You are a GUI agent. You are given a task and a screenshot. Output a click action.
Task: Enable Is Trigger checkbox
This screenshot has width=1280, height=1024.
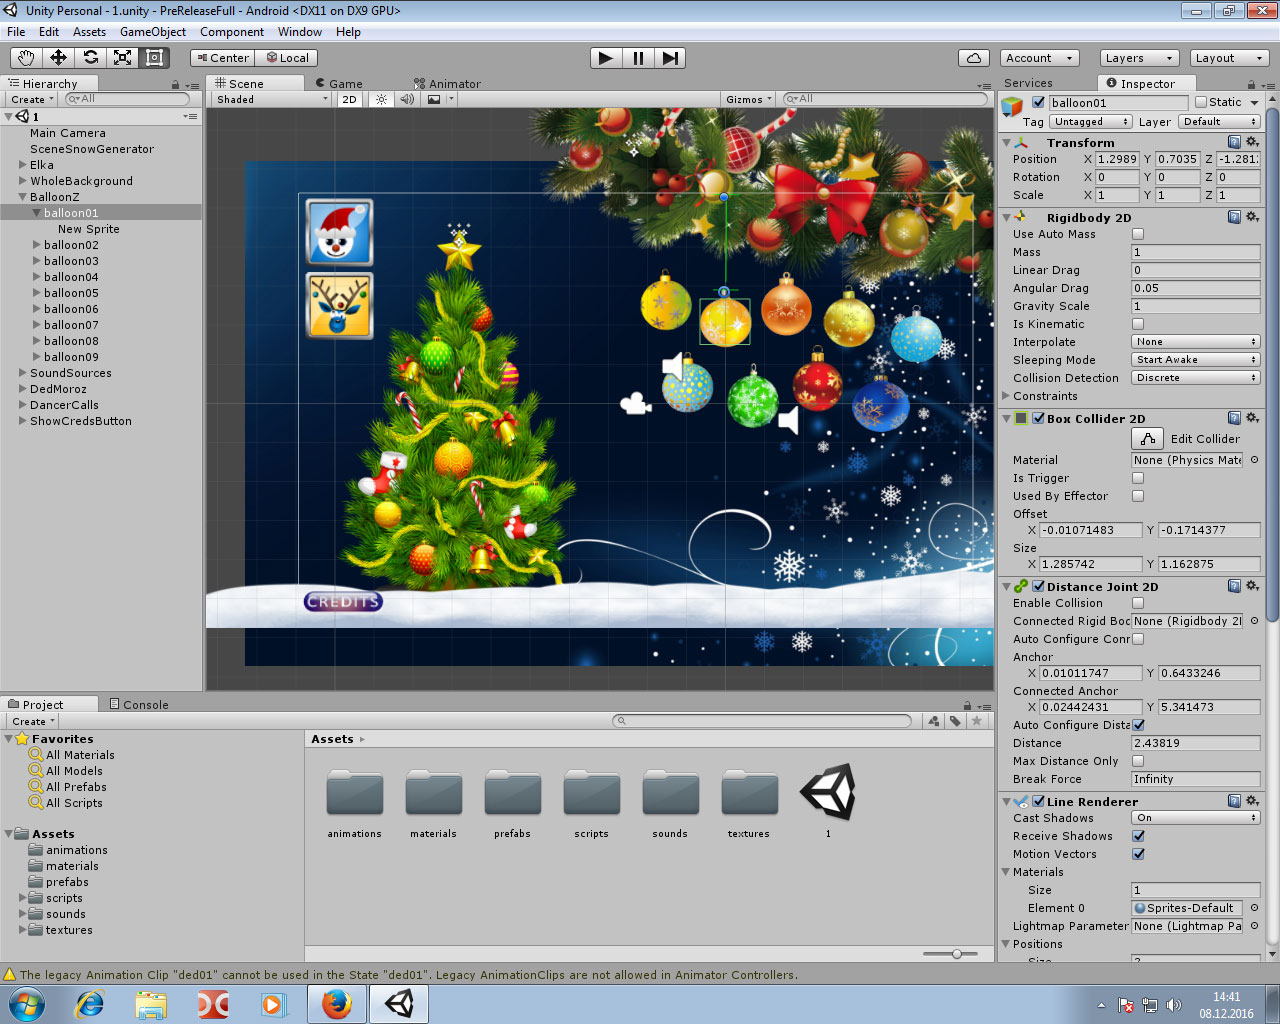coord(1137,478)
